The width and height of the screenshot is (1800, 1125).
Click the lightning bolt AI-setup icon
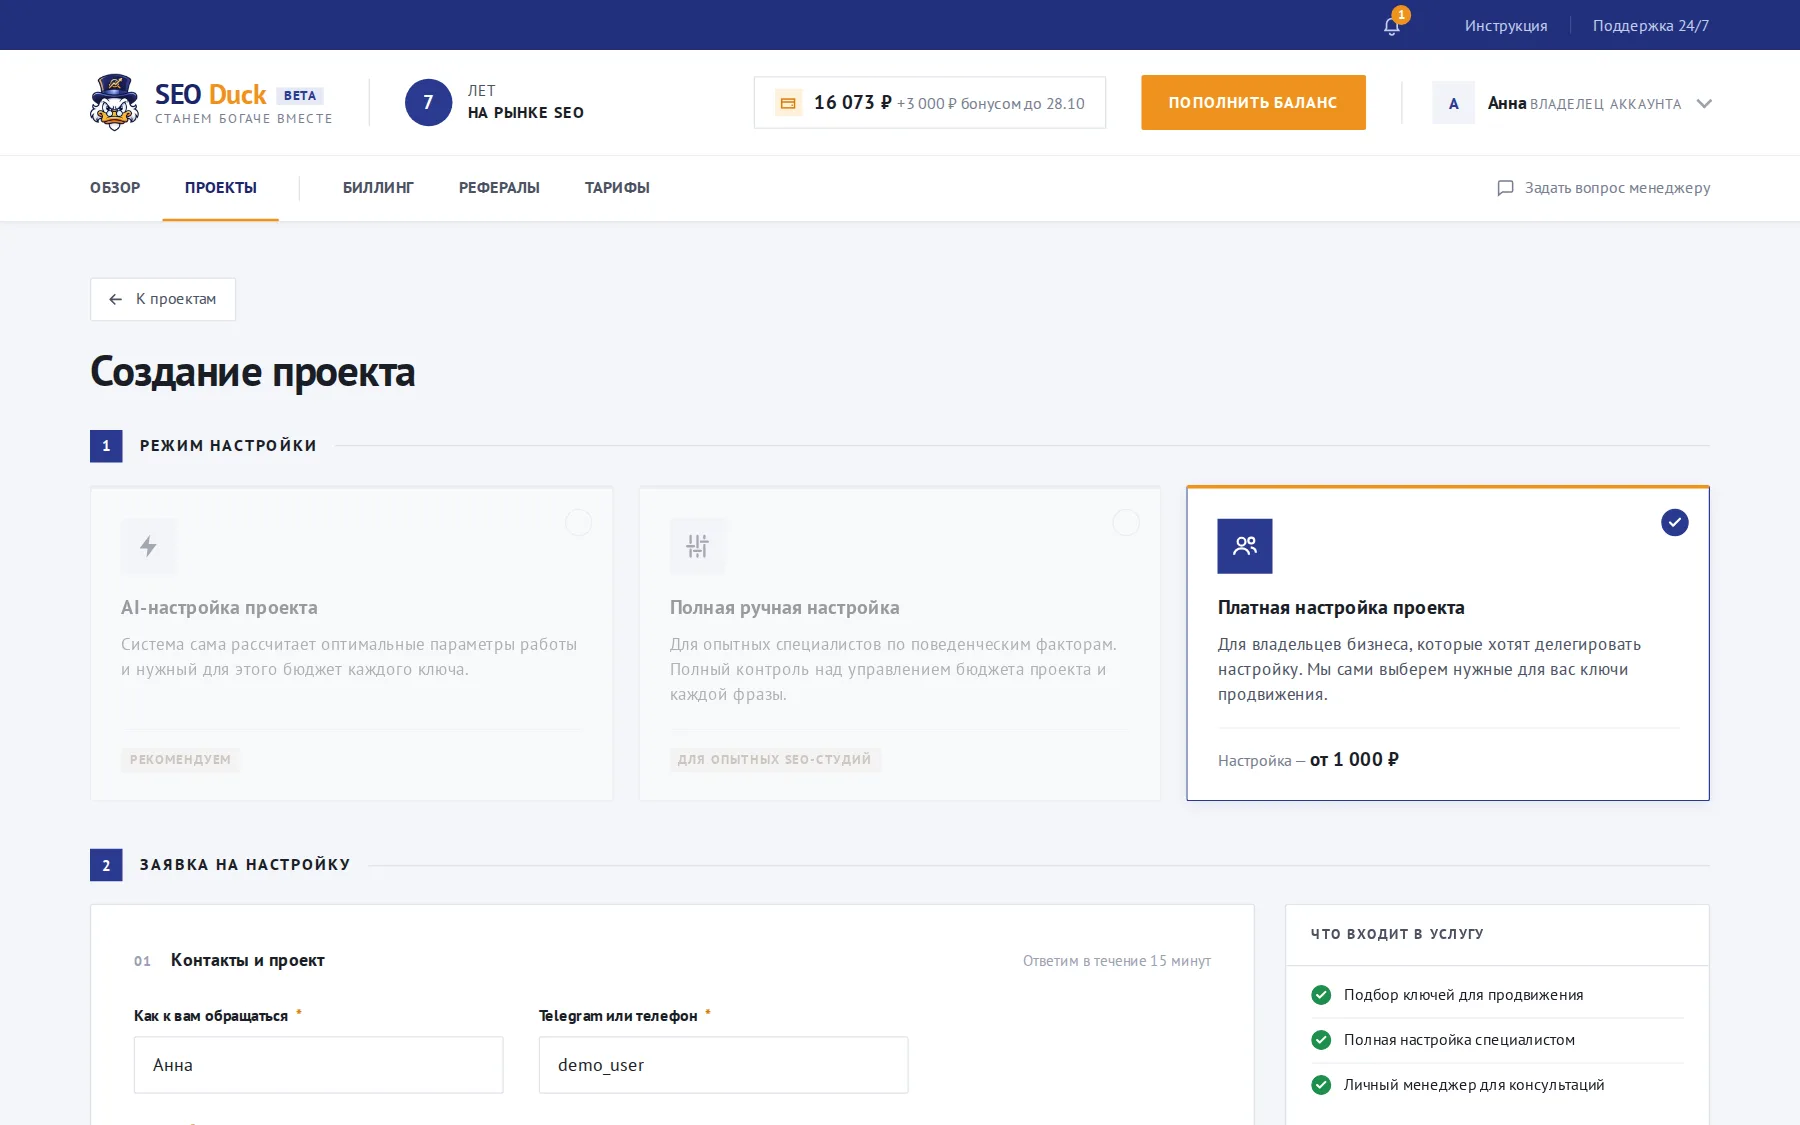(148, 546)
